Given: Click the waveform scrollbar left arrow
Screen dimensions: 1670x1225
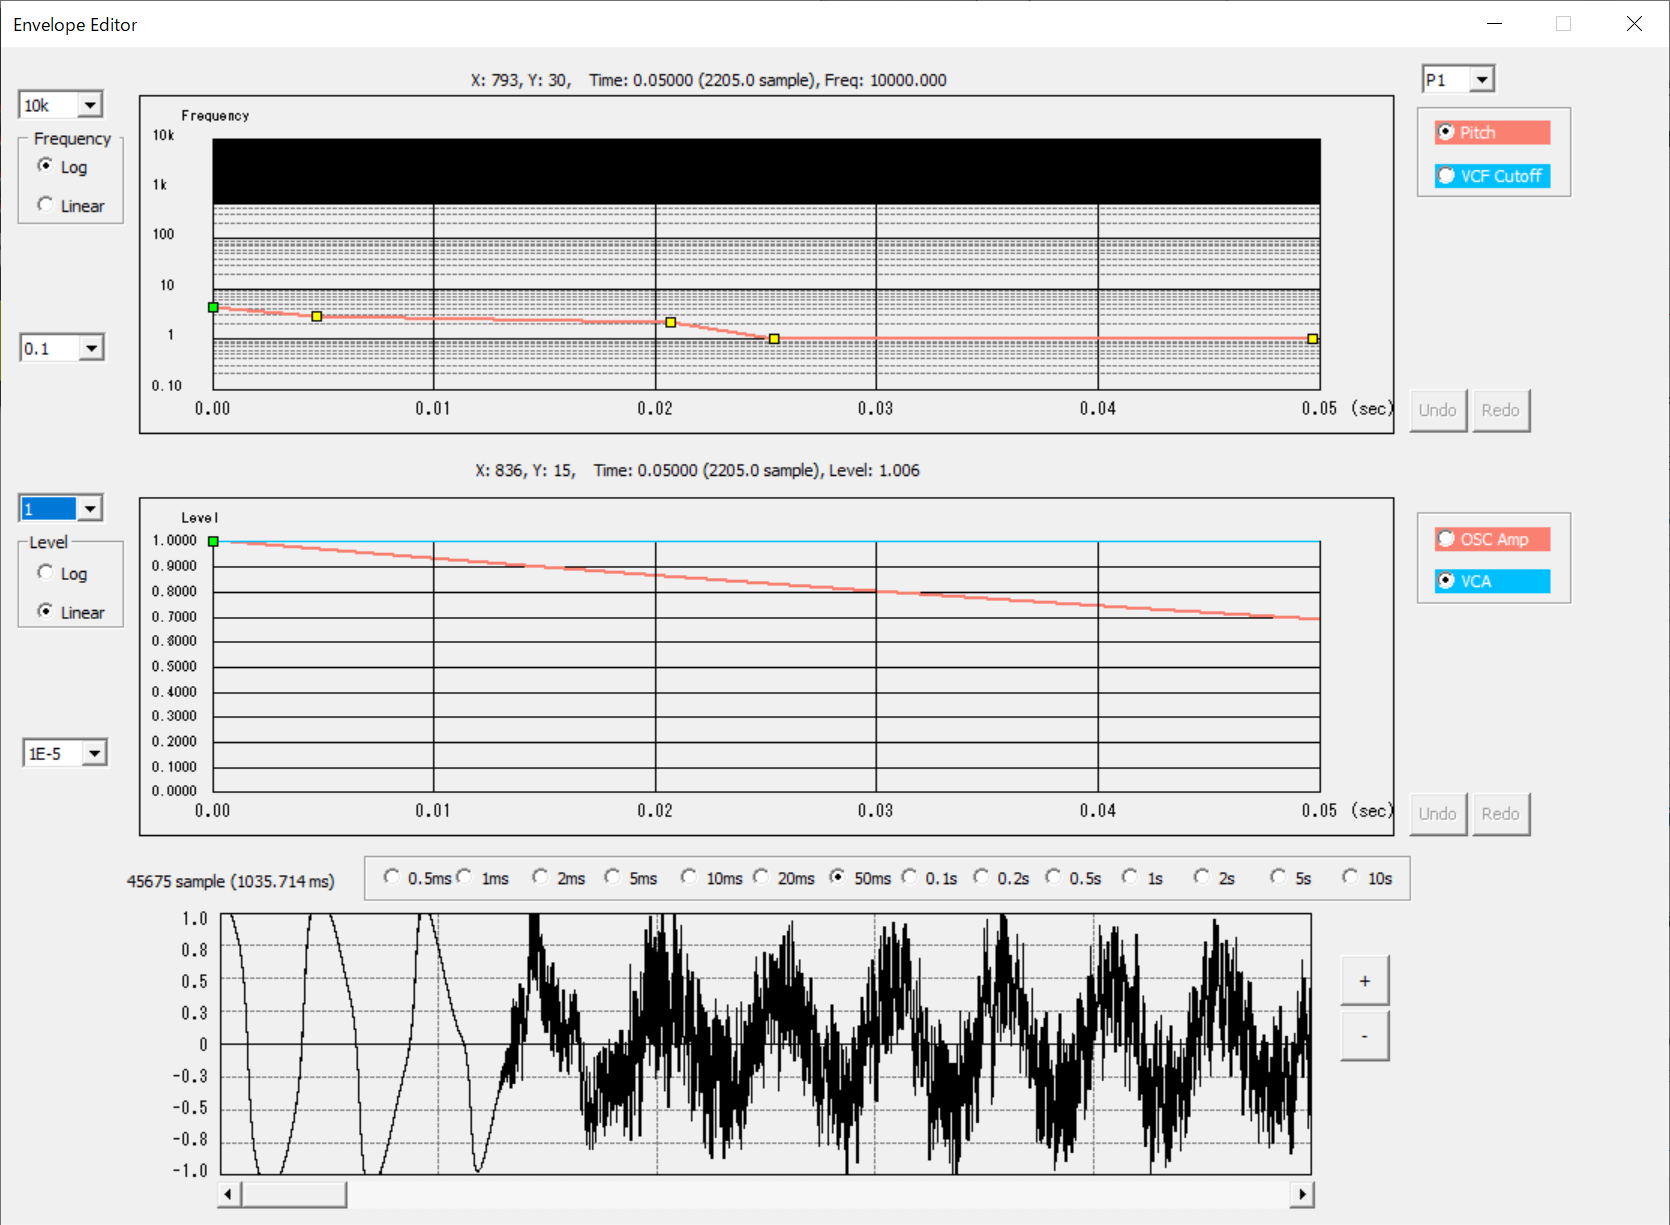Looking at the screenshot, I should point(229,1194).
